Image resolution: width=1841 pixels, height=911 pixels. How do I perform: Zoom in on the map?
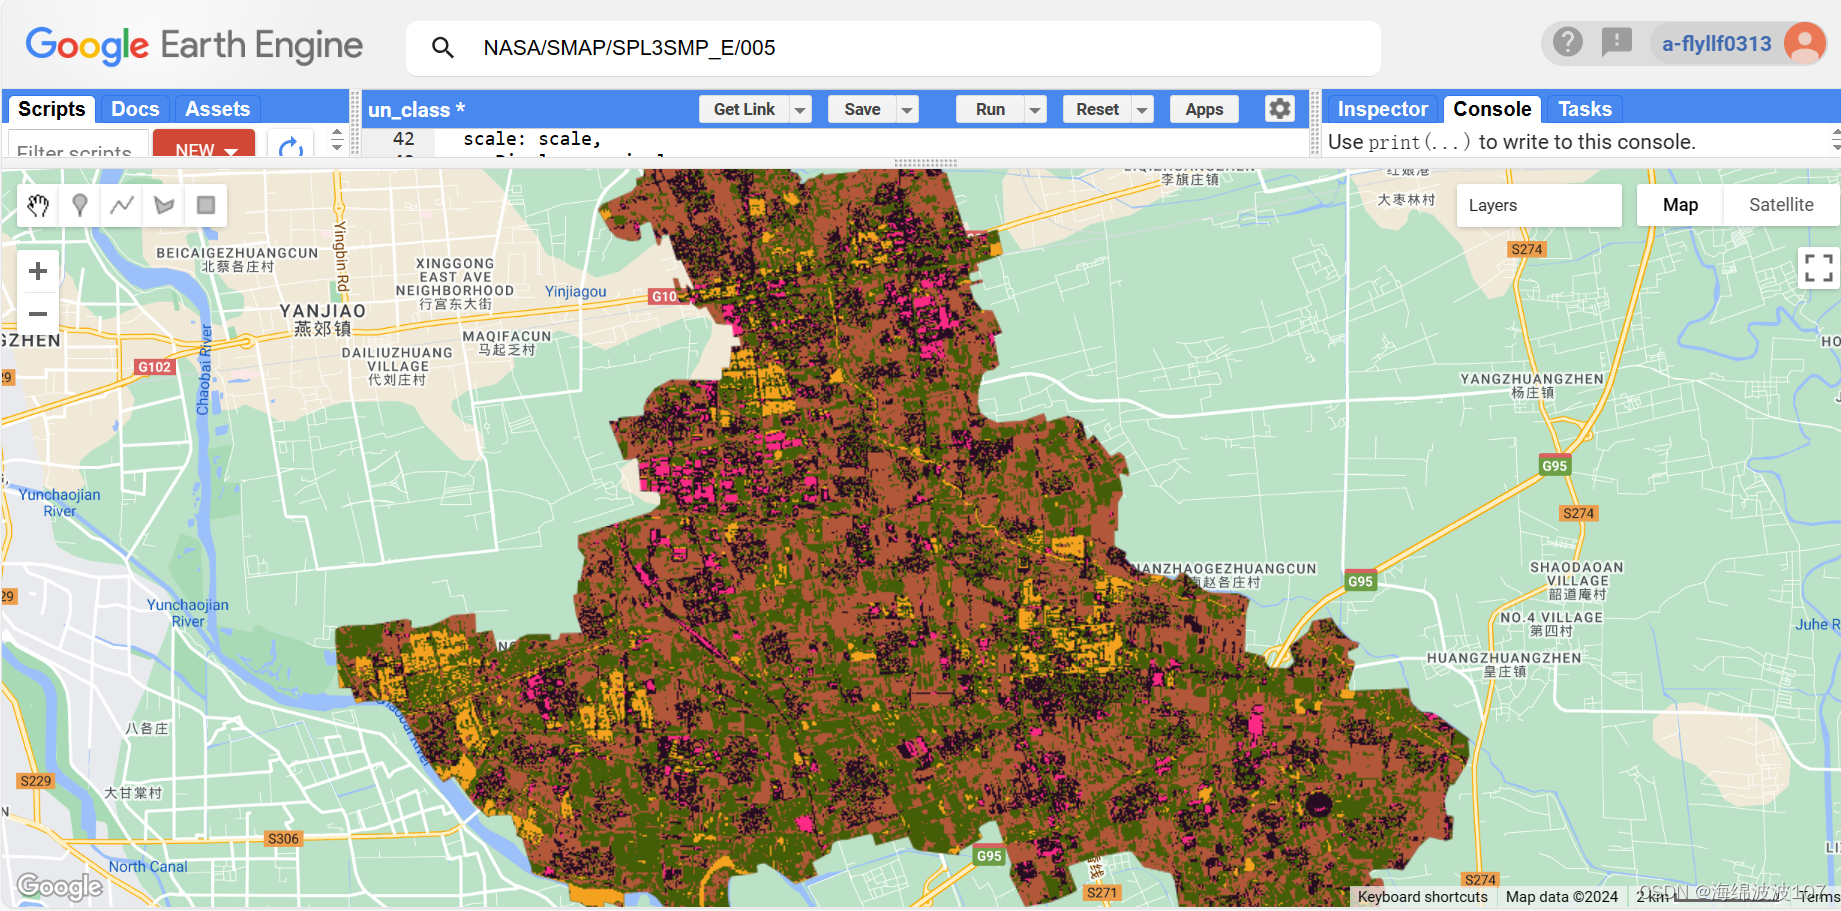(38, 271)
